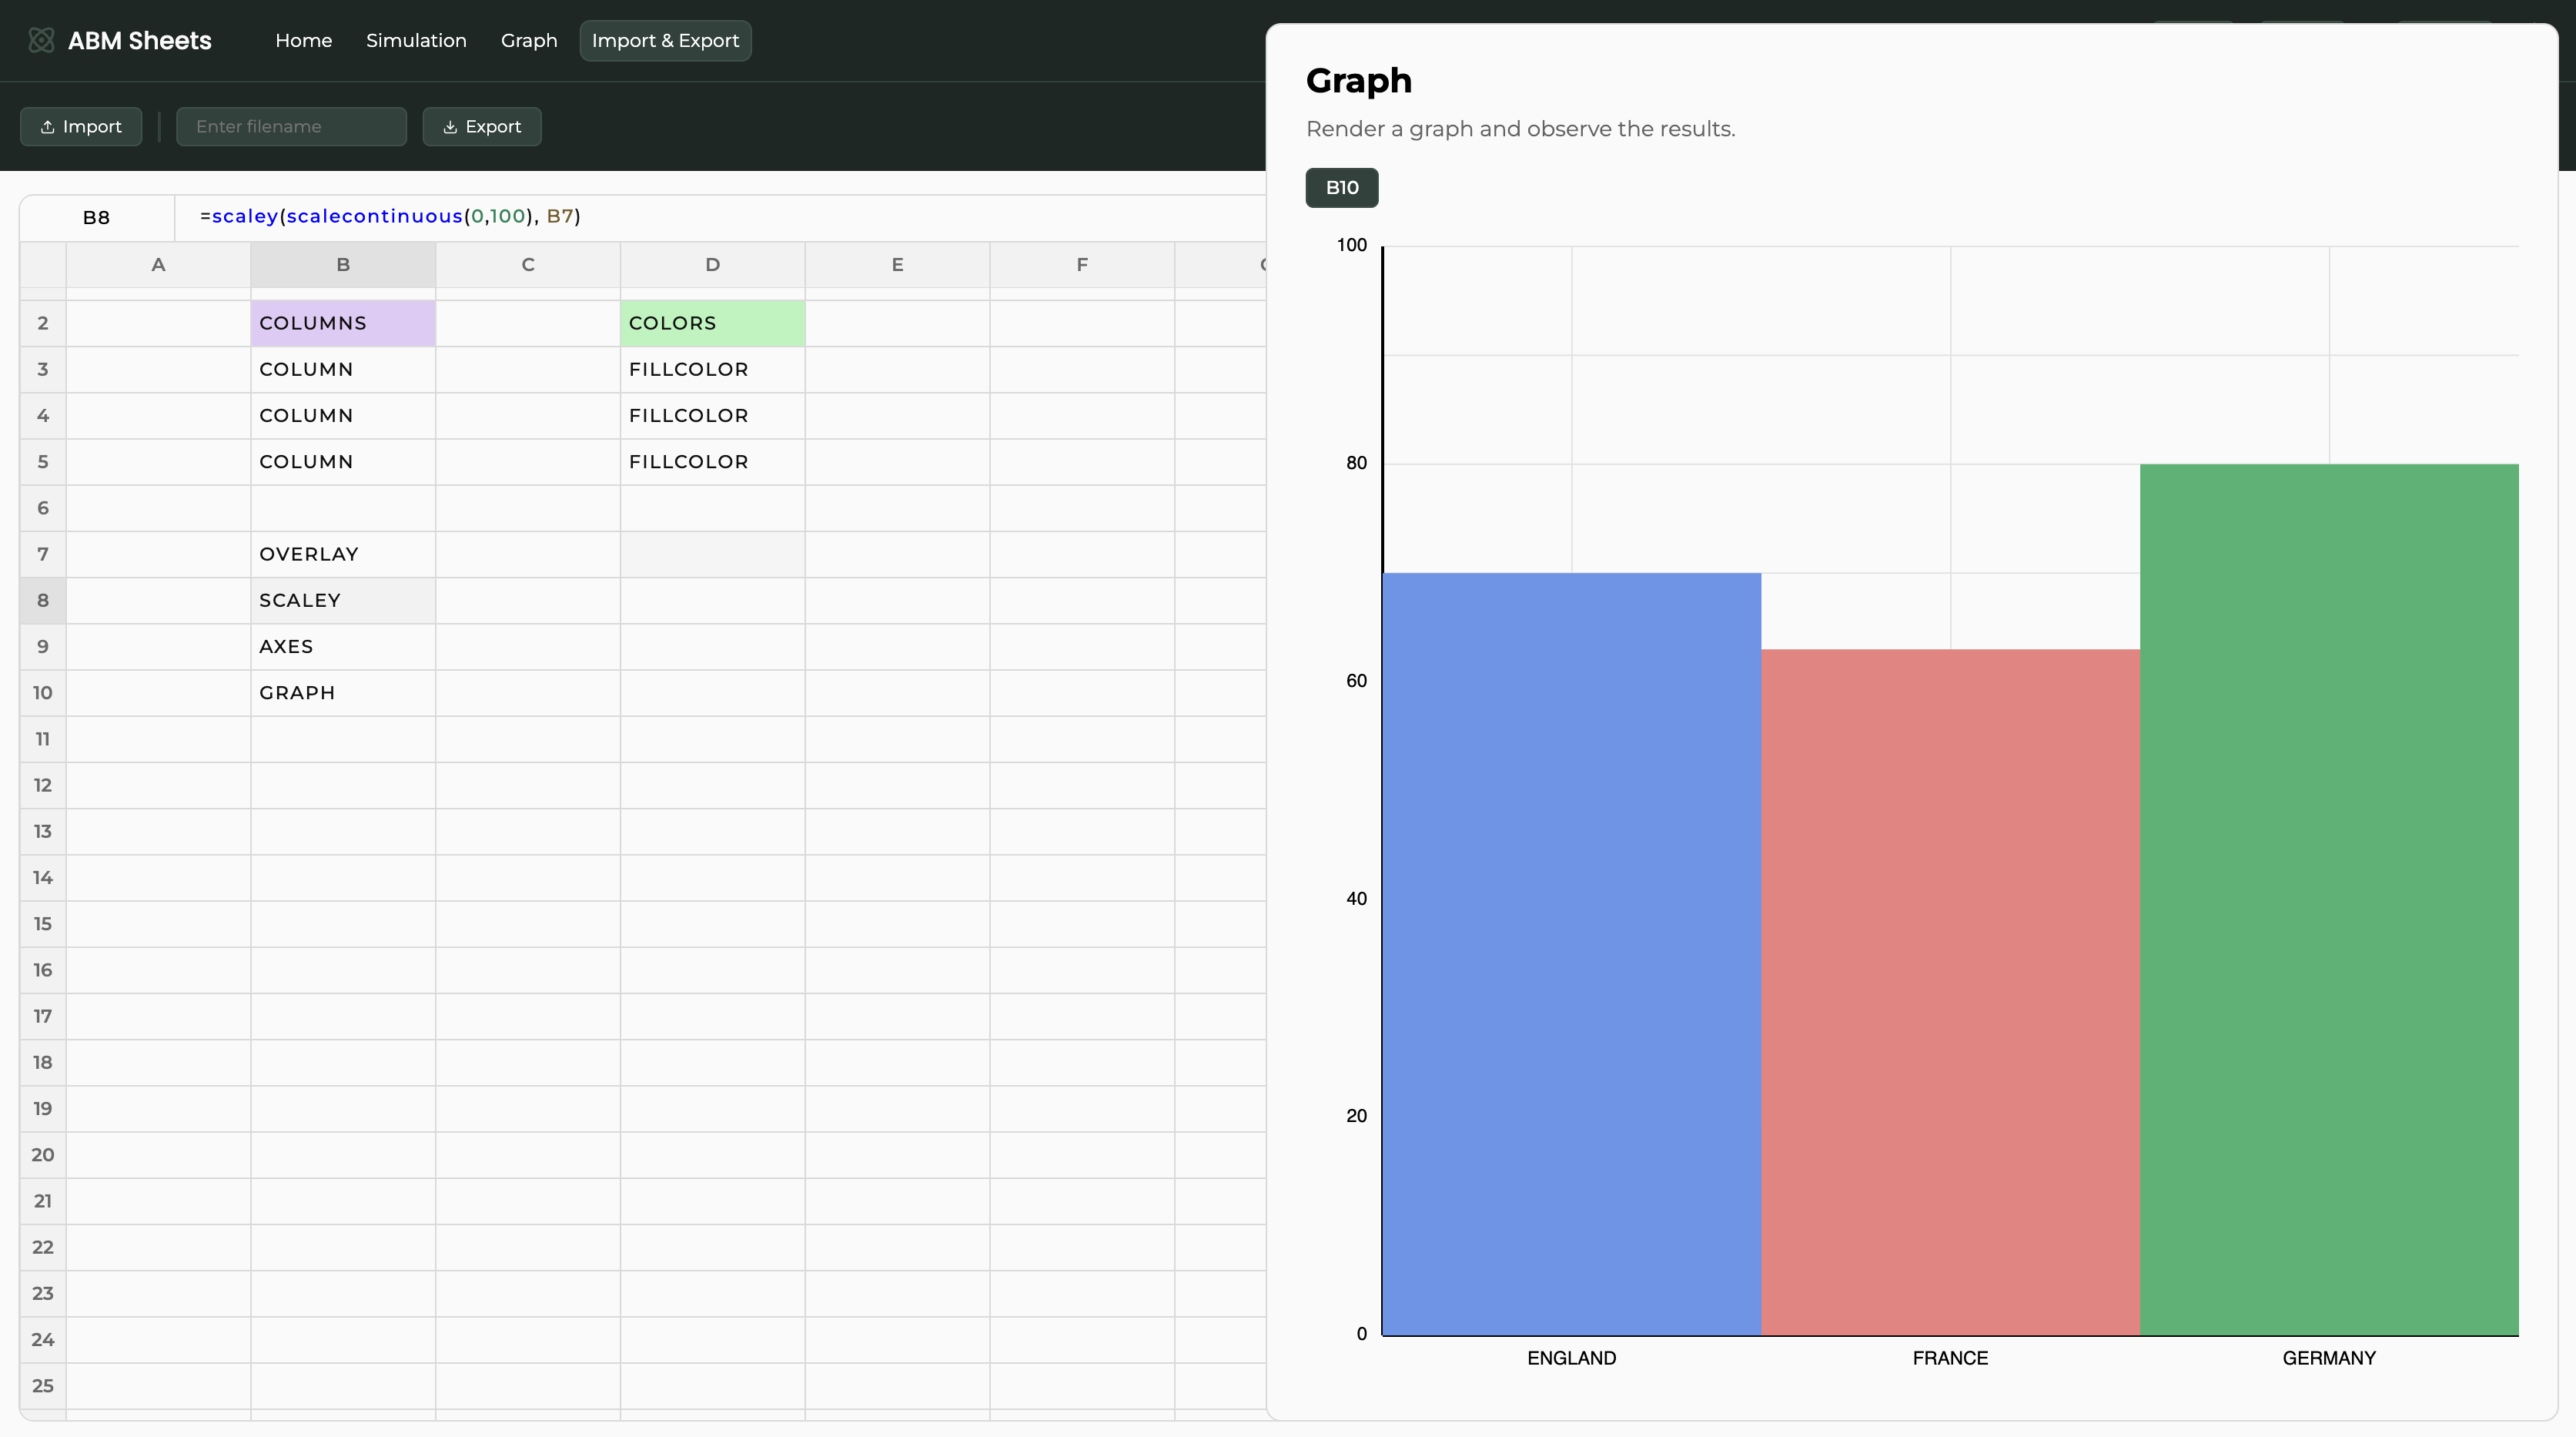This screenshot has height=1437, width=2576.
Task: Select the purple COLUMNS cell
Action: 343,323
